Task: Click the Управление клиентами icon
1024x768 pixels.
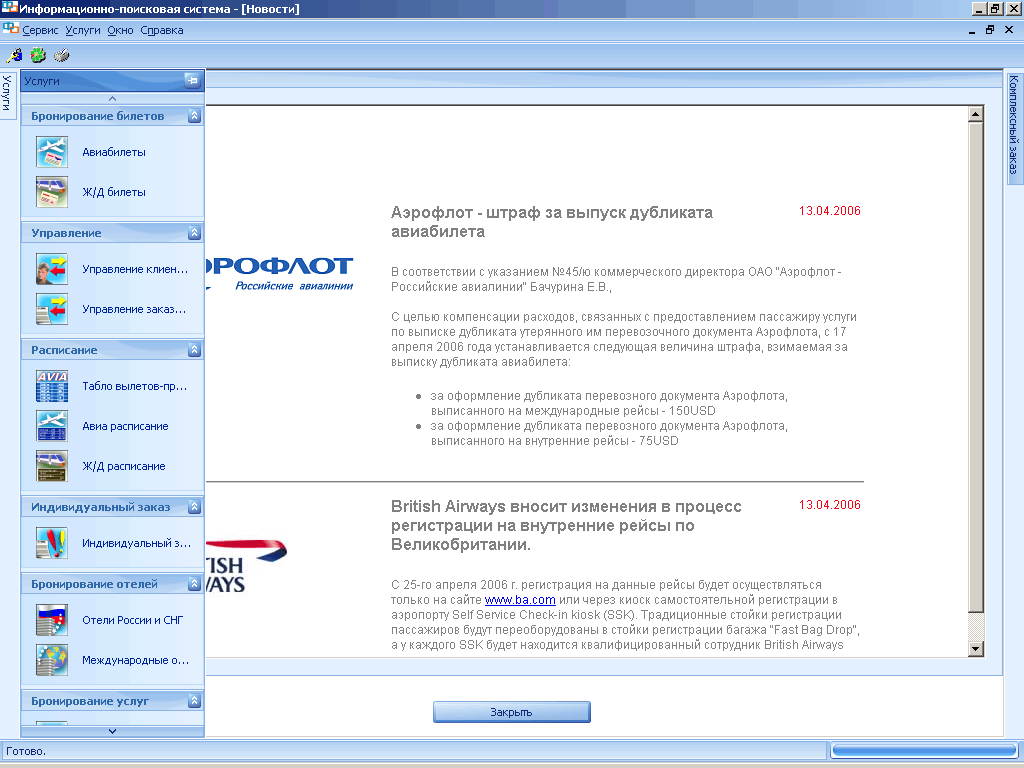Action: click(x=52, y=269)
